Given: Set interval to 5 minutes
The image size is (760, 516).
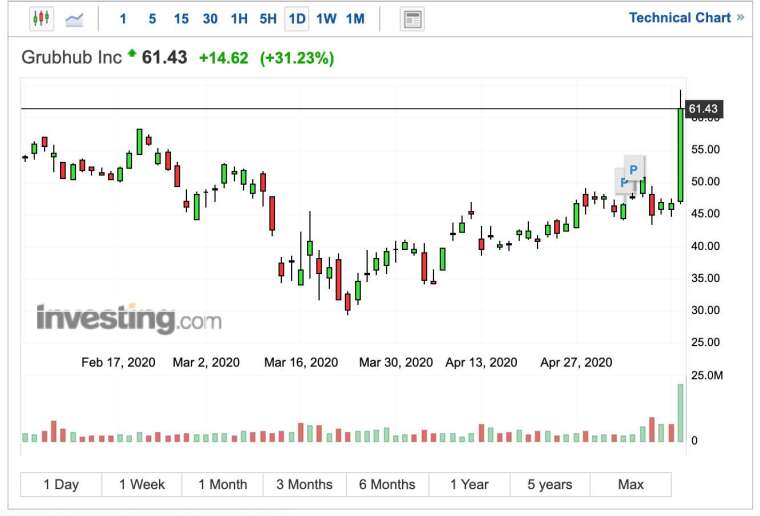Looking at the screenshot, I should pos(152,19).
